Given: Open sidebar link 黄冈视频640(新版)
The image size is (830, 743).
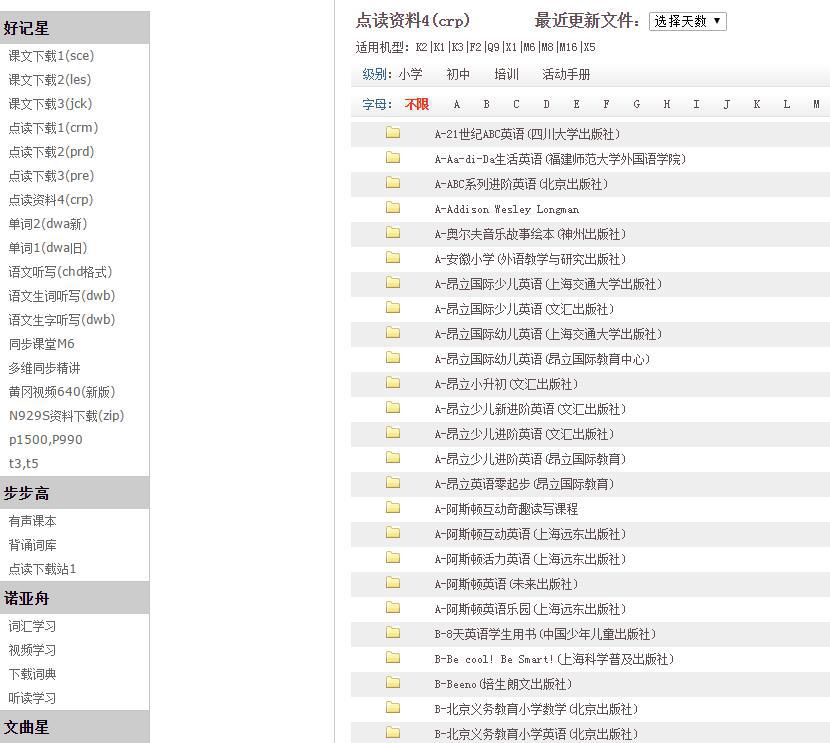Looking at the screenshot, I should pos(62,392).
